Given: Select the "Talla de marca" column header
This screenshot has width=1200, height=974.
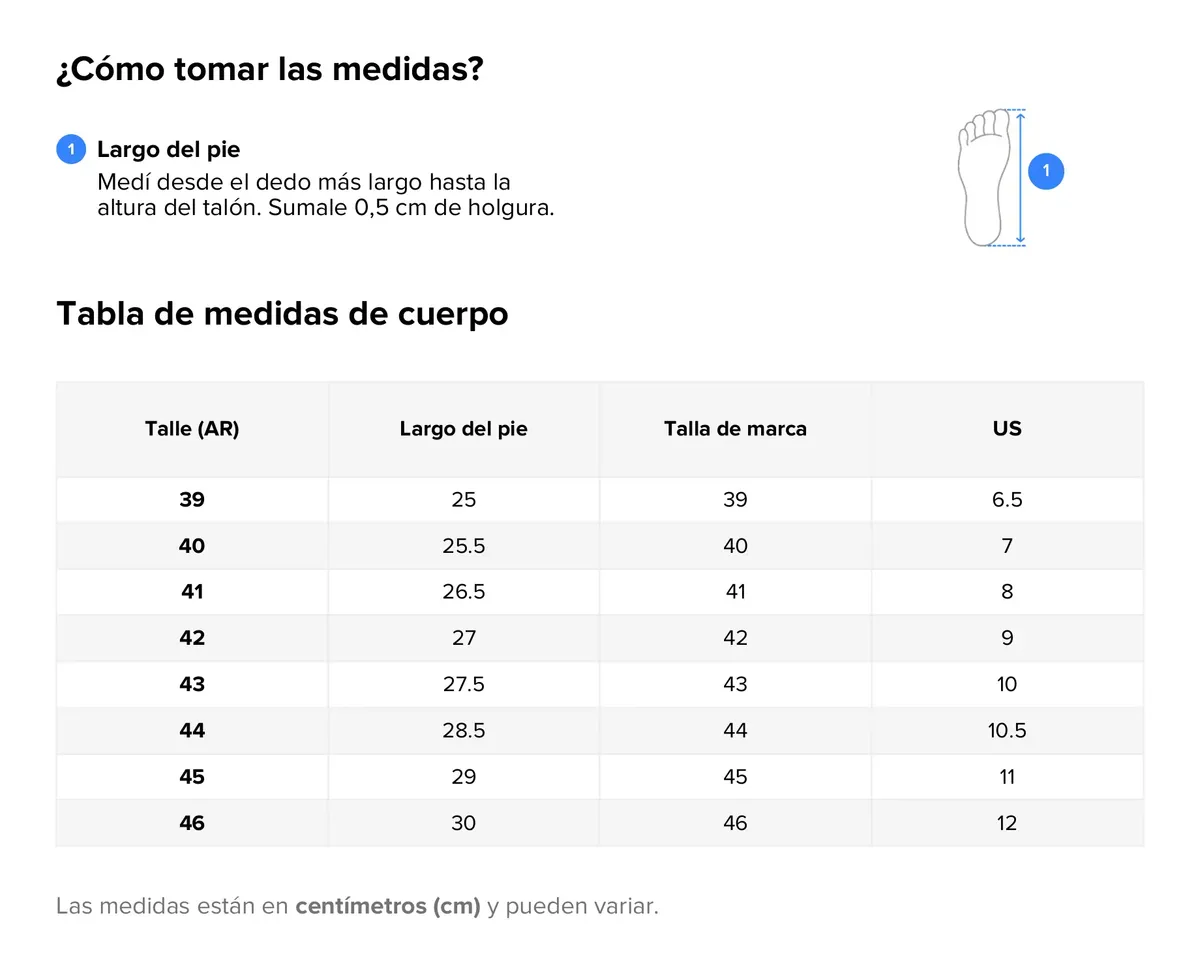Looking at the screenshot, I should tap(735, 429).
